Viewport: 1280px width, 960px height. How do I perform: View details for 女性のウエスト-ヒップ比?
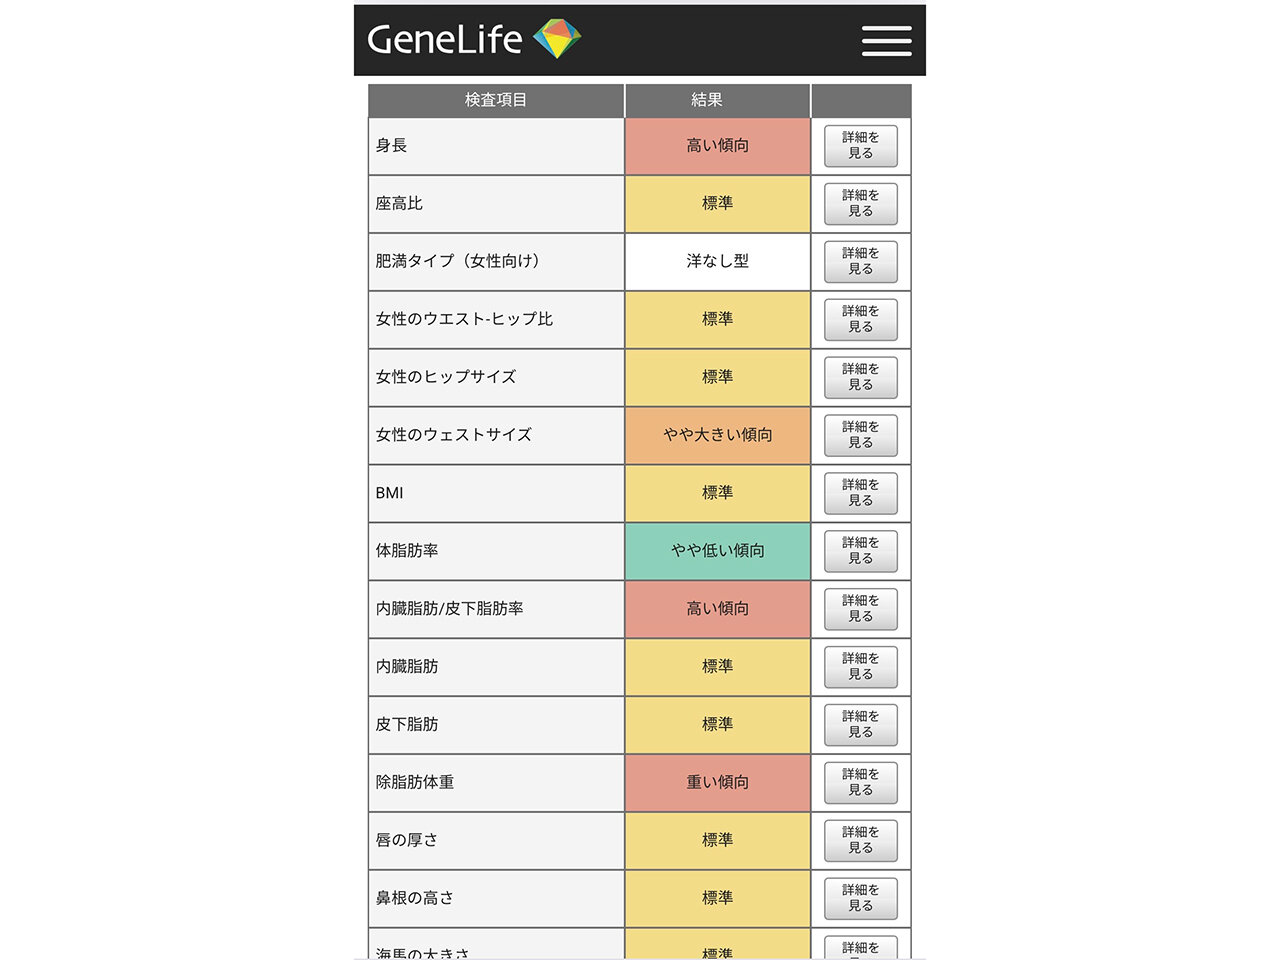(860, 320)
